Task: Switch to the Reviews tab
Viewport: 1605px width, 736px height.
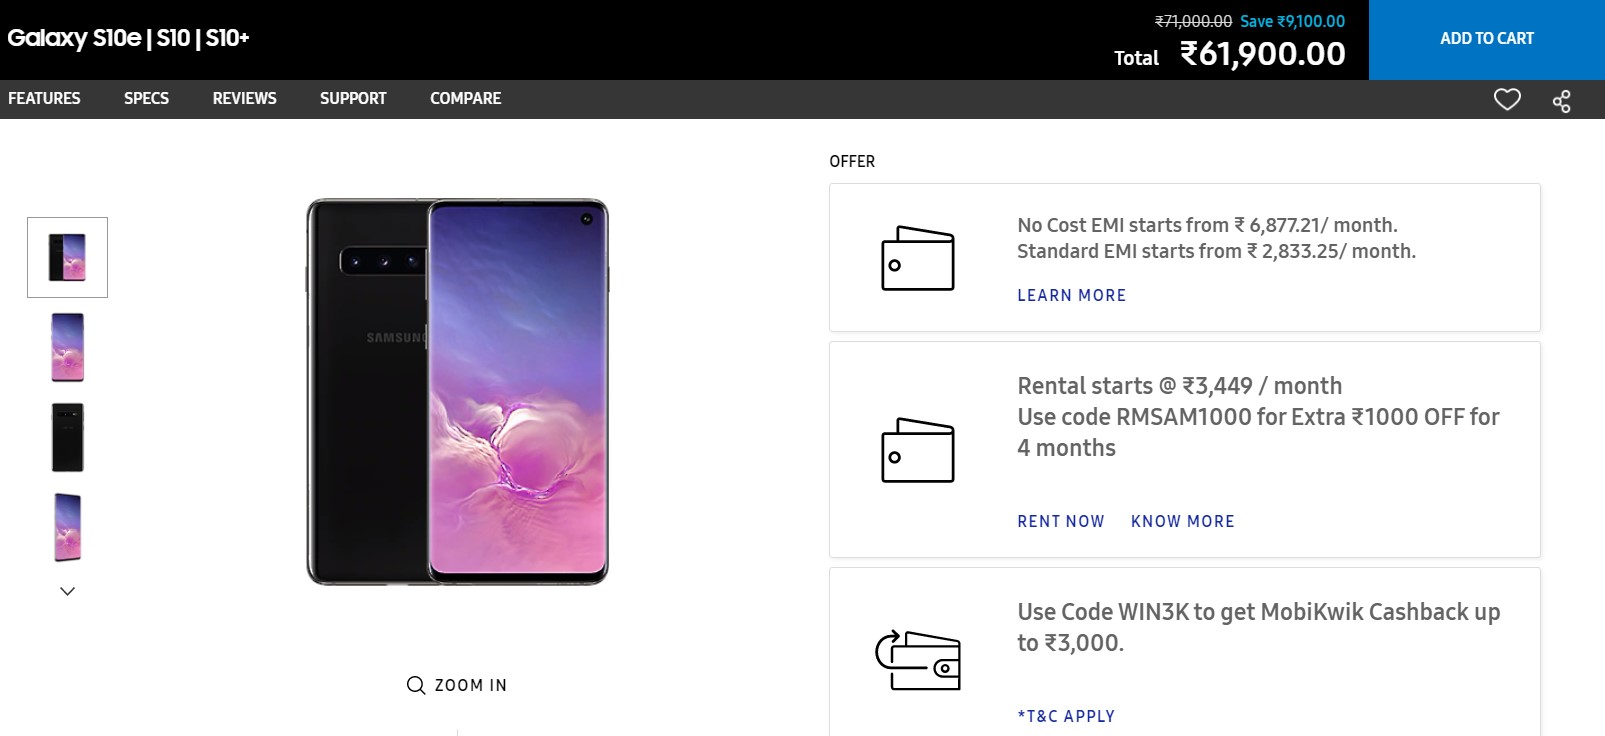Action: pos(244,98)
